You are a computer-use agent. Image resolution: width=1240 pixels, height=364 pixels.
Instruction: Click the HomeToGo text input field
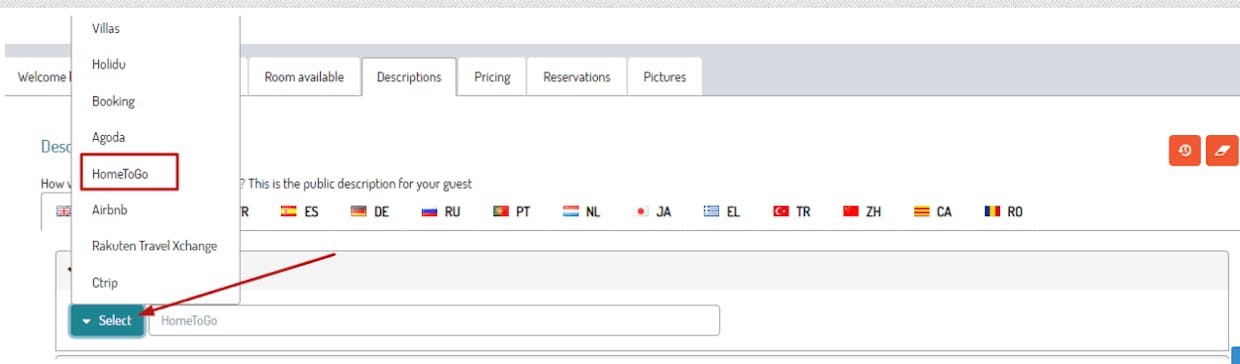tap(434, 320)
